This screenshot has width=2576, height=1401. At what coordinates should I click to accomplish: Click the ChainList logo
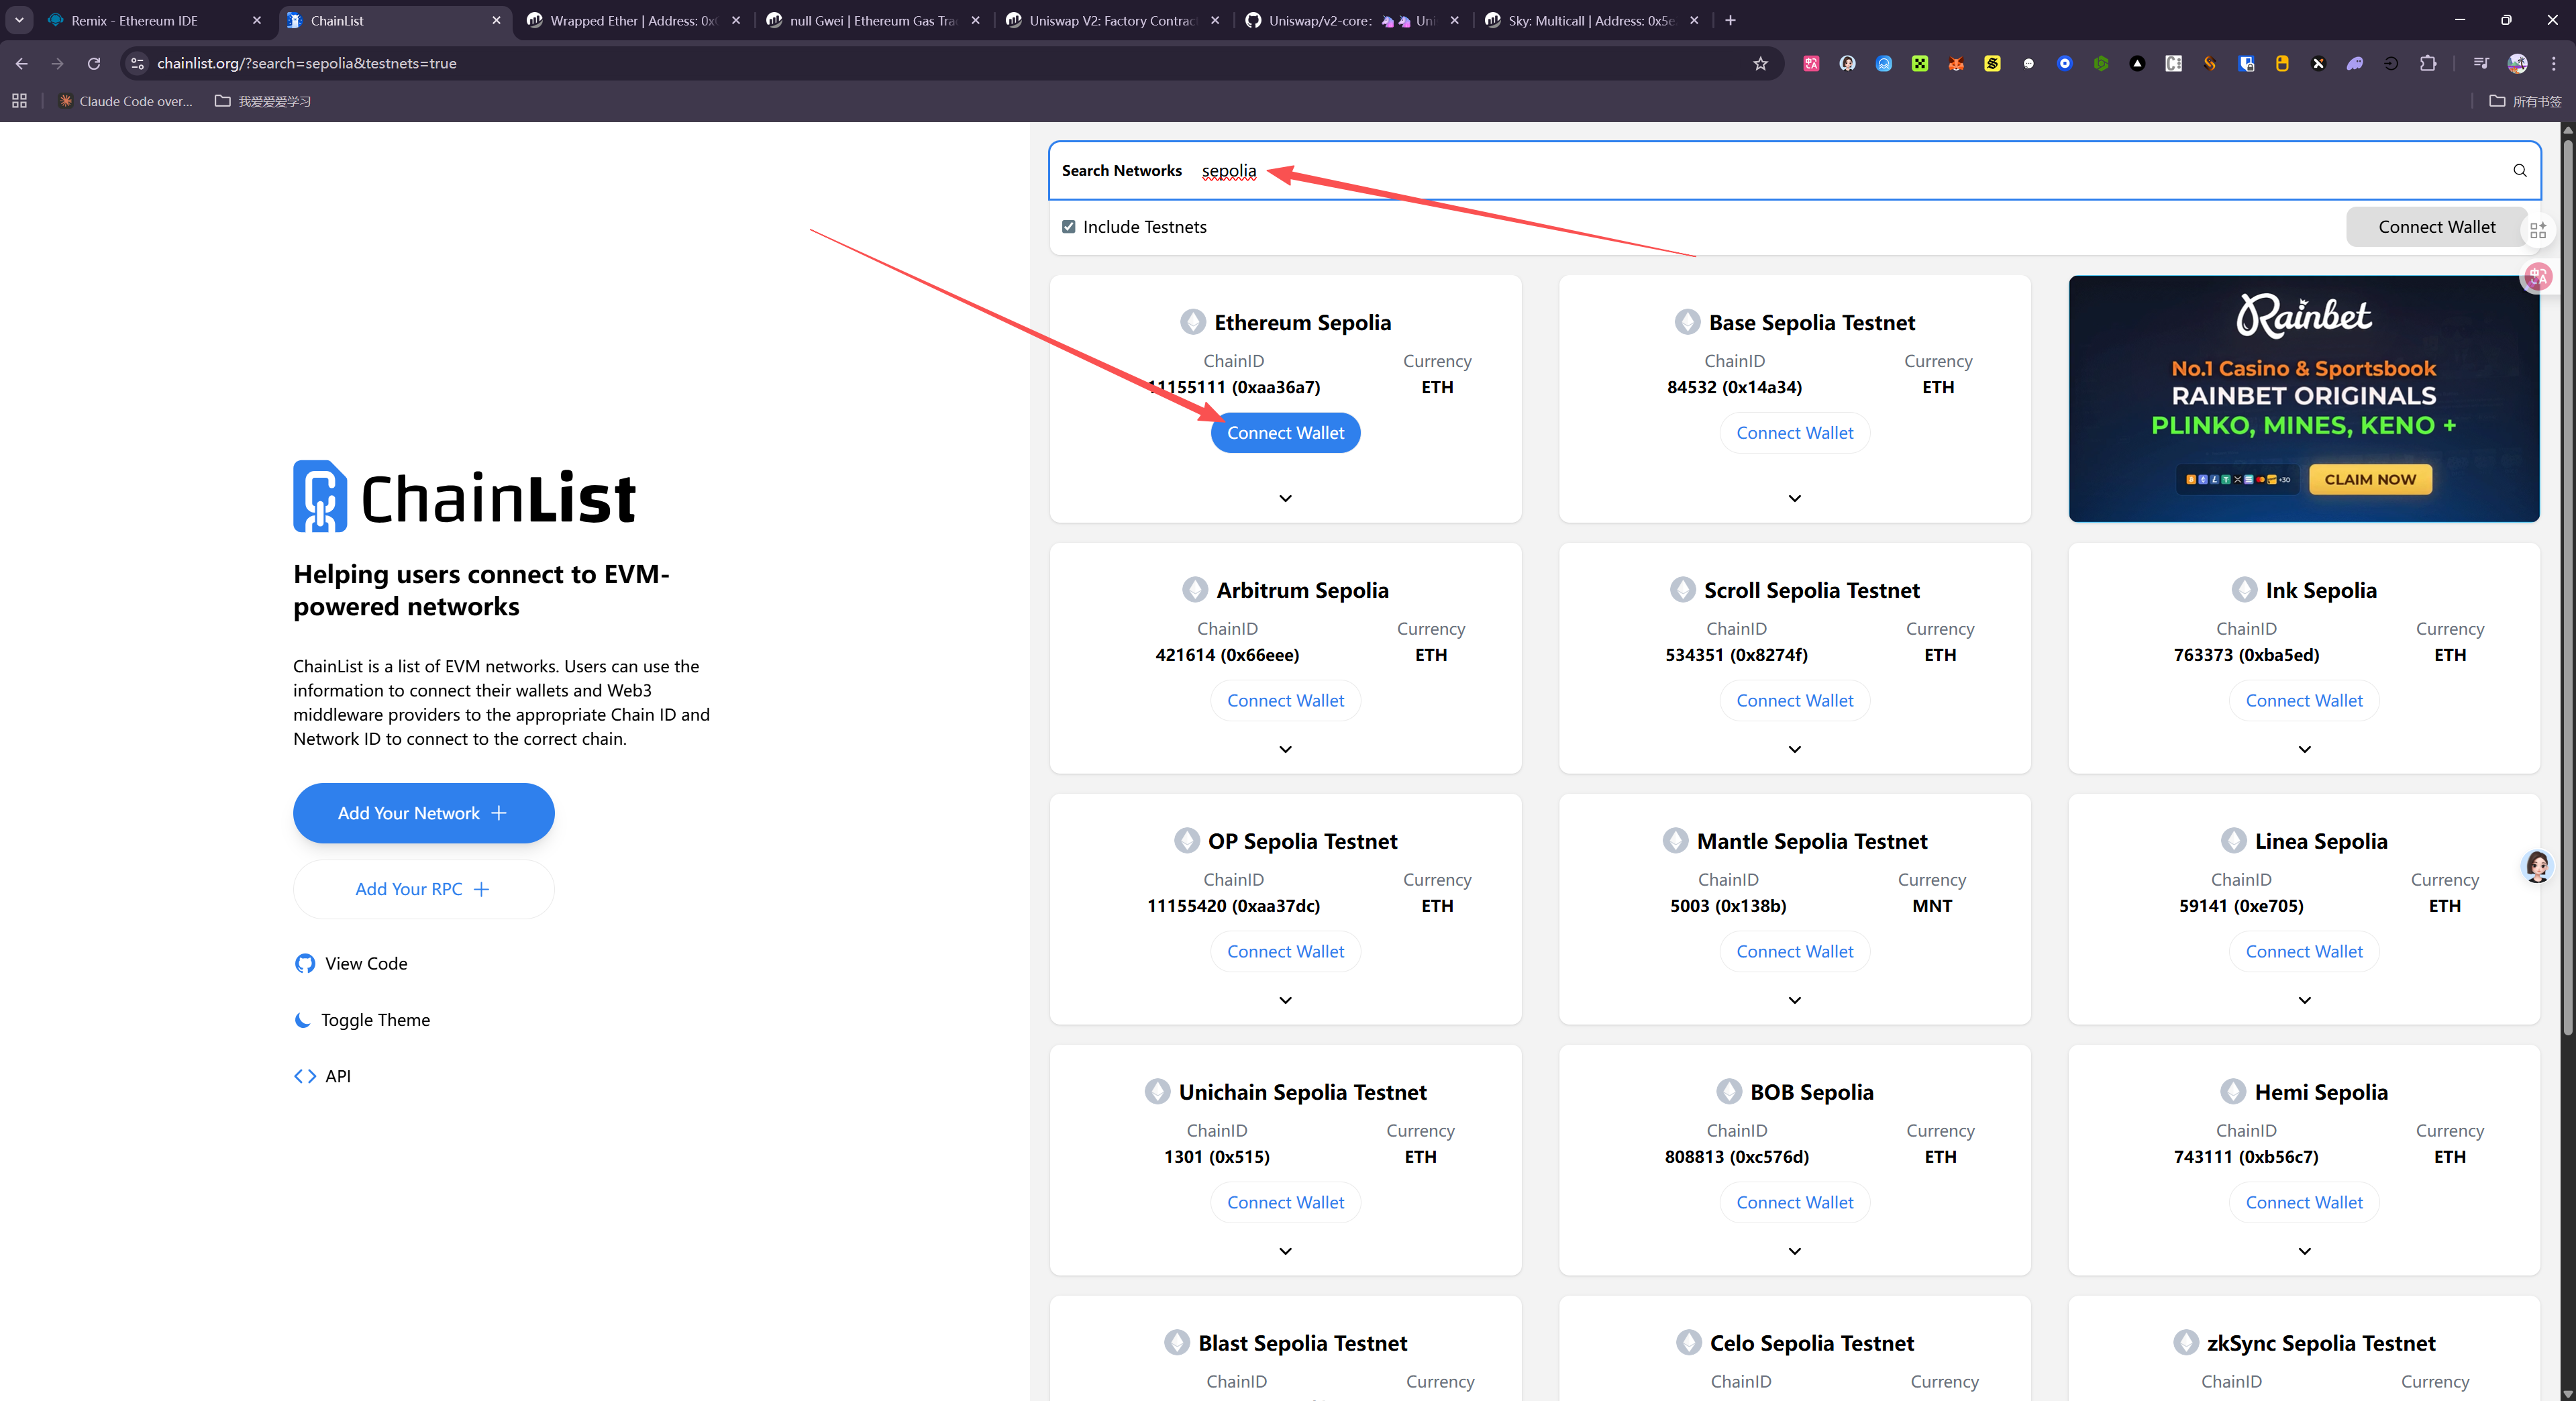[464, 496]
